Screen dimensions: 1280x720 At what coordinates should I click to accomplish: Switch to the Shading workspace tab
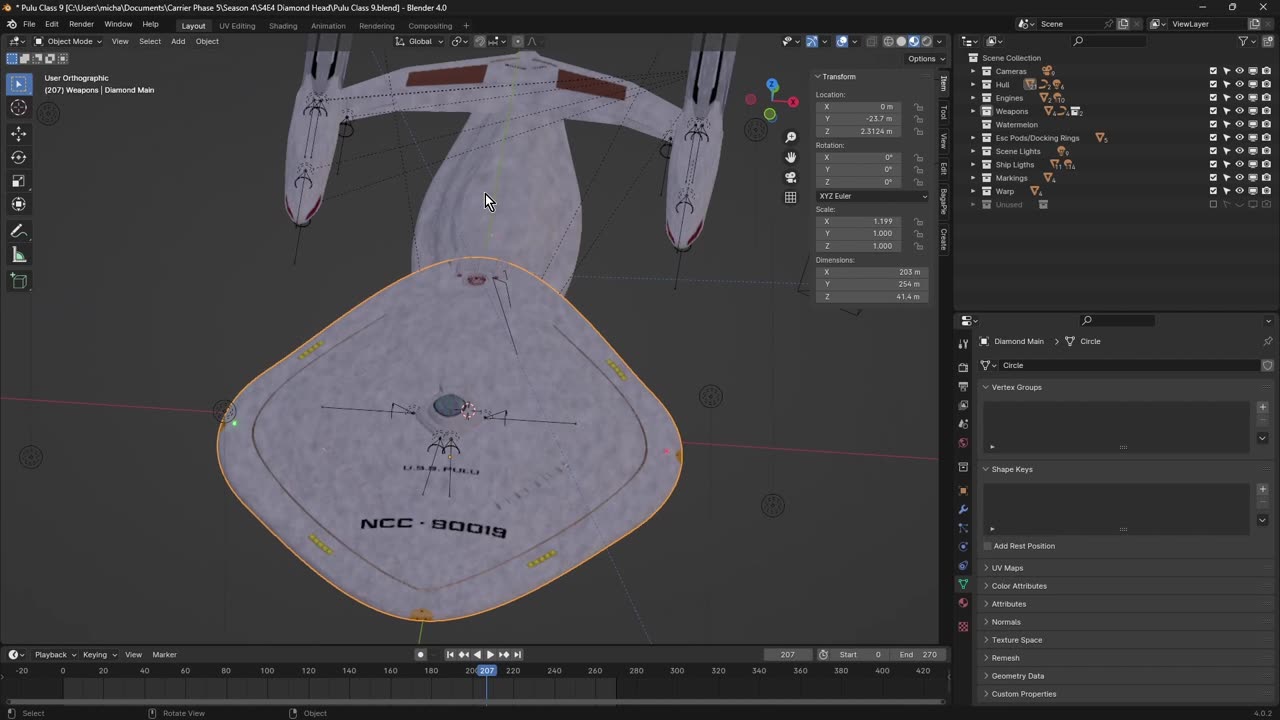tap(283, 26)
